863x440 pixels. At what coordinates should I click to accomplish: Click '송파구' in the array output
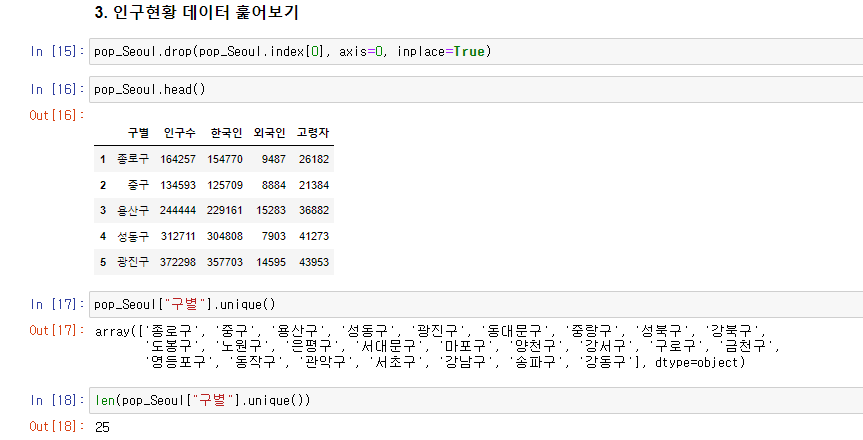coord(536,362)
